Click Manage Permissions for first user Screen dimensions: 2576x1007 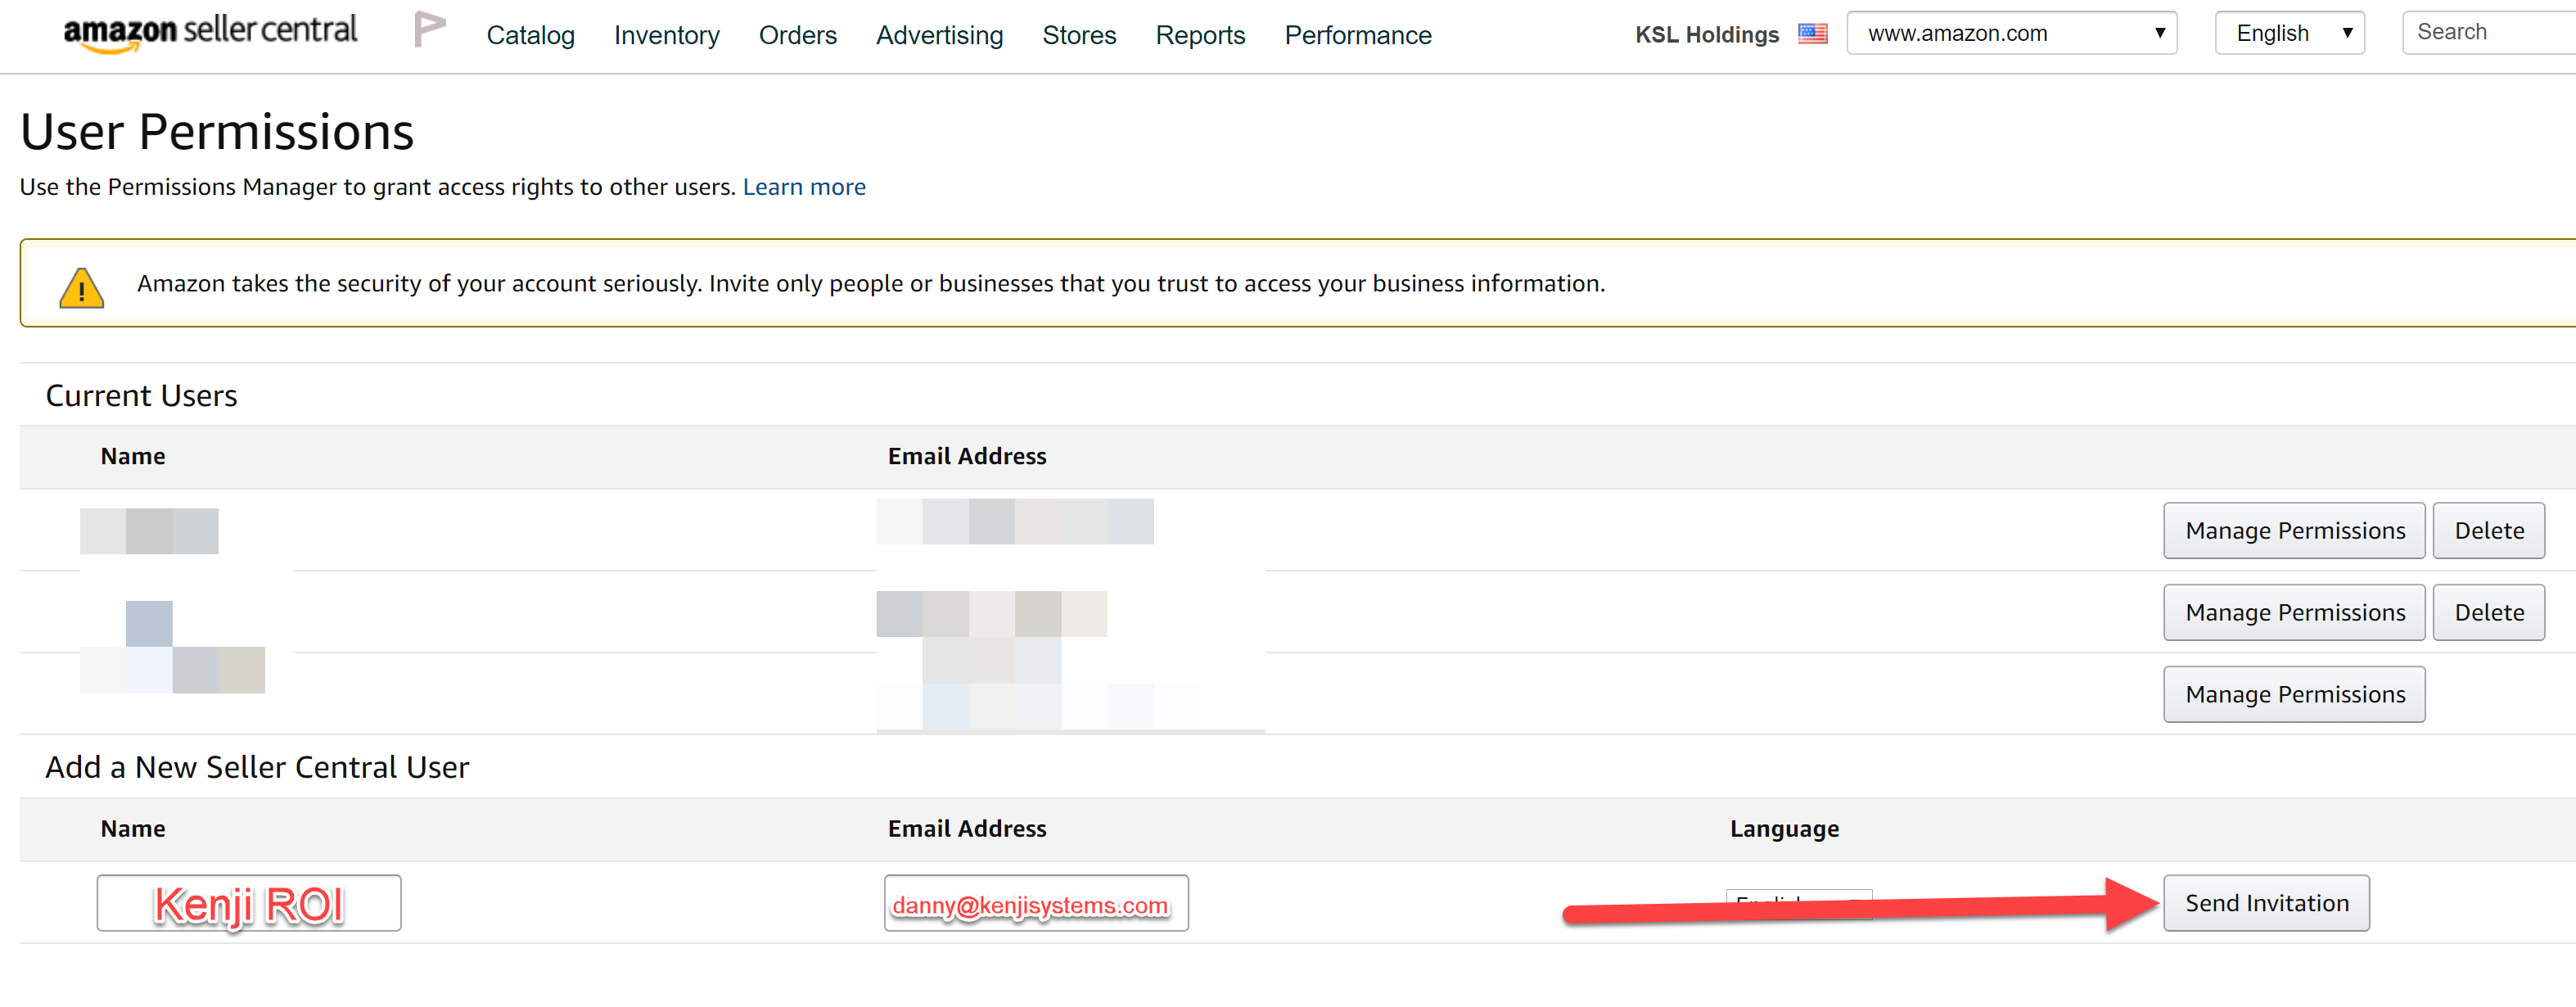tap(2294, 531)
